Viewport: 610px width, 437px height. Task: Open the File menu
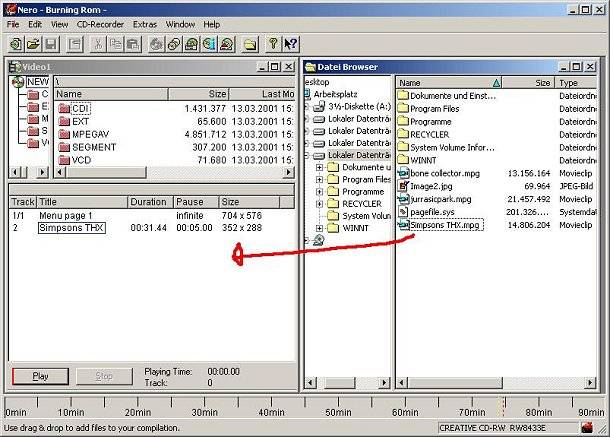(13, 24)
